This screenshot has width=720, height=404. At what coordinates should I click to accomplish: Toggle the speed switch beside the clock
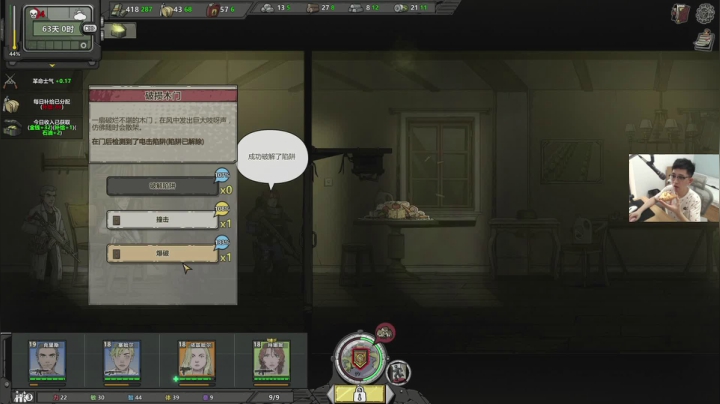point(90,28)
